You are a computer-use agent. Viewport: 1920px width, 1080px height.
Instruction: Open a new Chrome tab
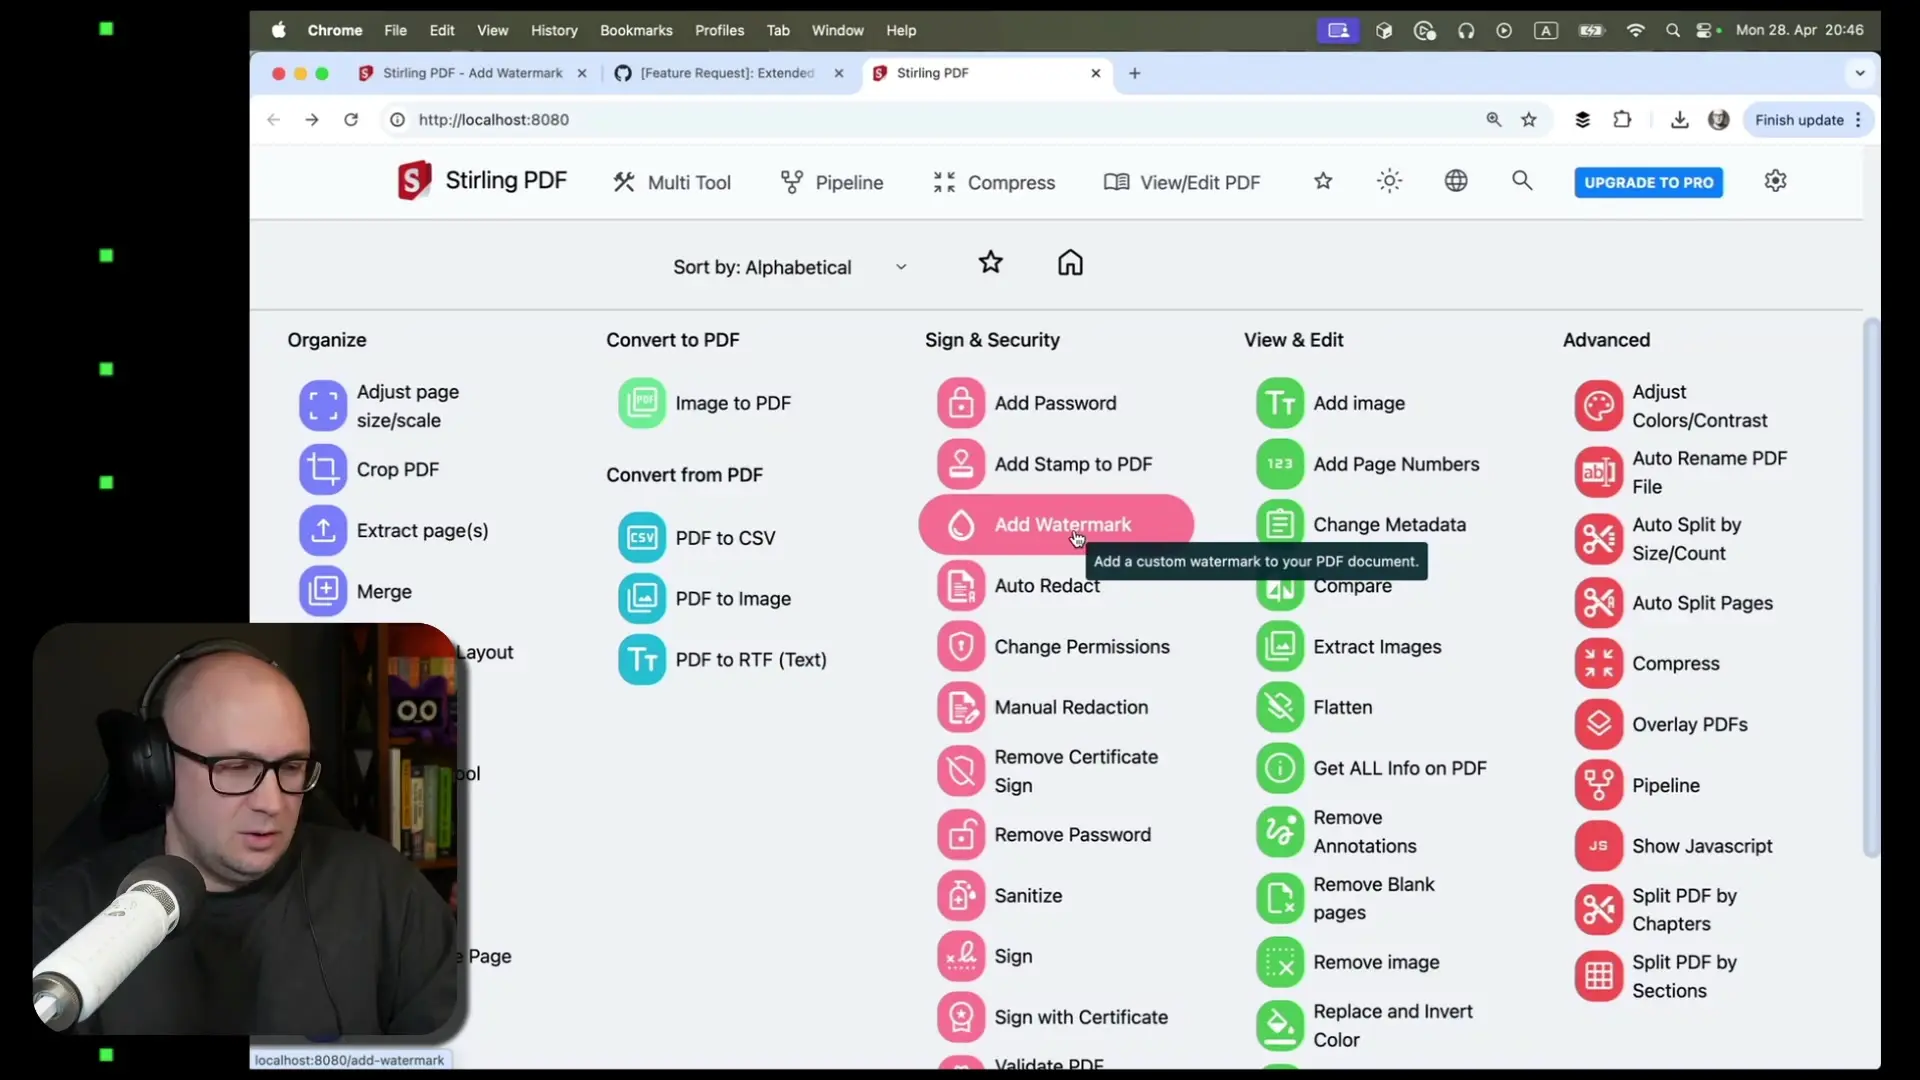pos(1134,73)
